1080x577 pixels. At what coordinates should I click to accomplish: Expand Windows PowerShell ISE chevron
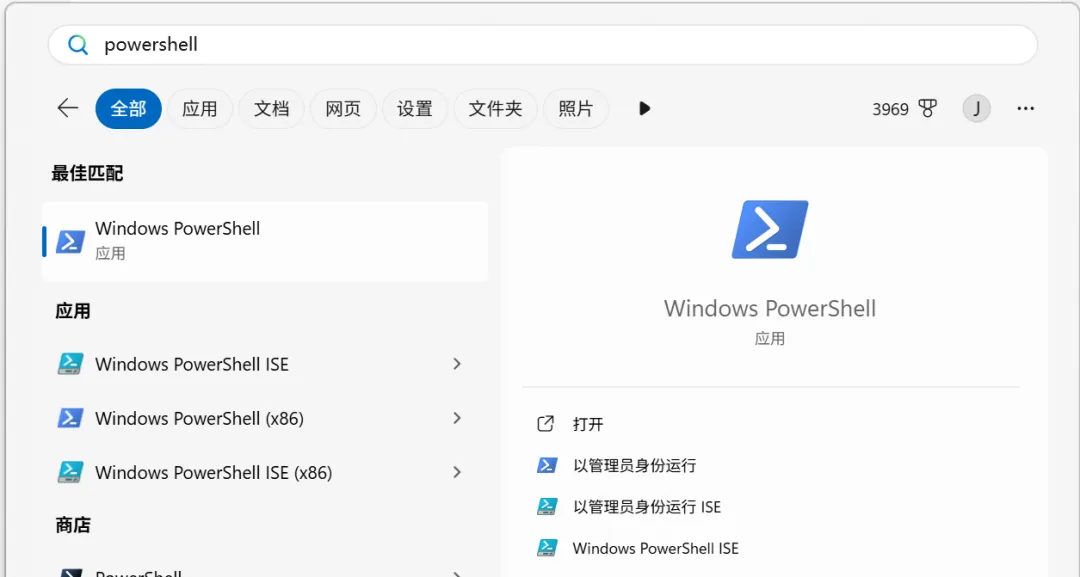tap(457, 364)
